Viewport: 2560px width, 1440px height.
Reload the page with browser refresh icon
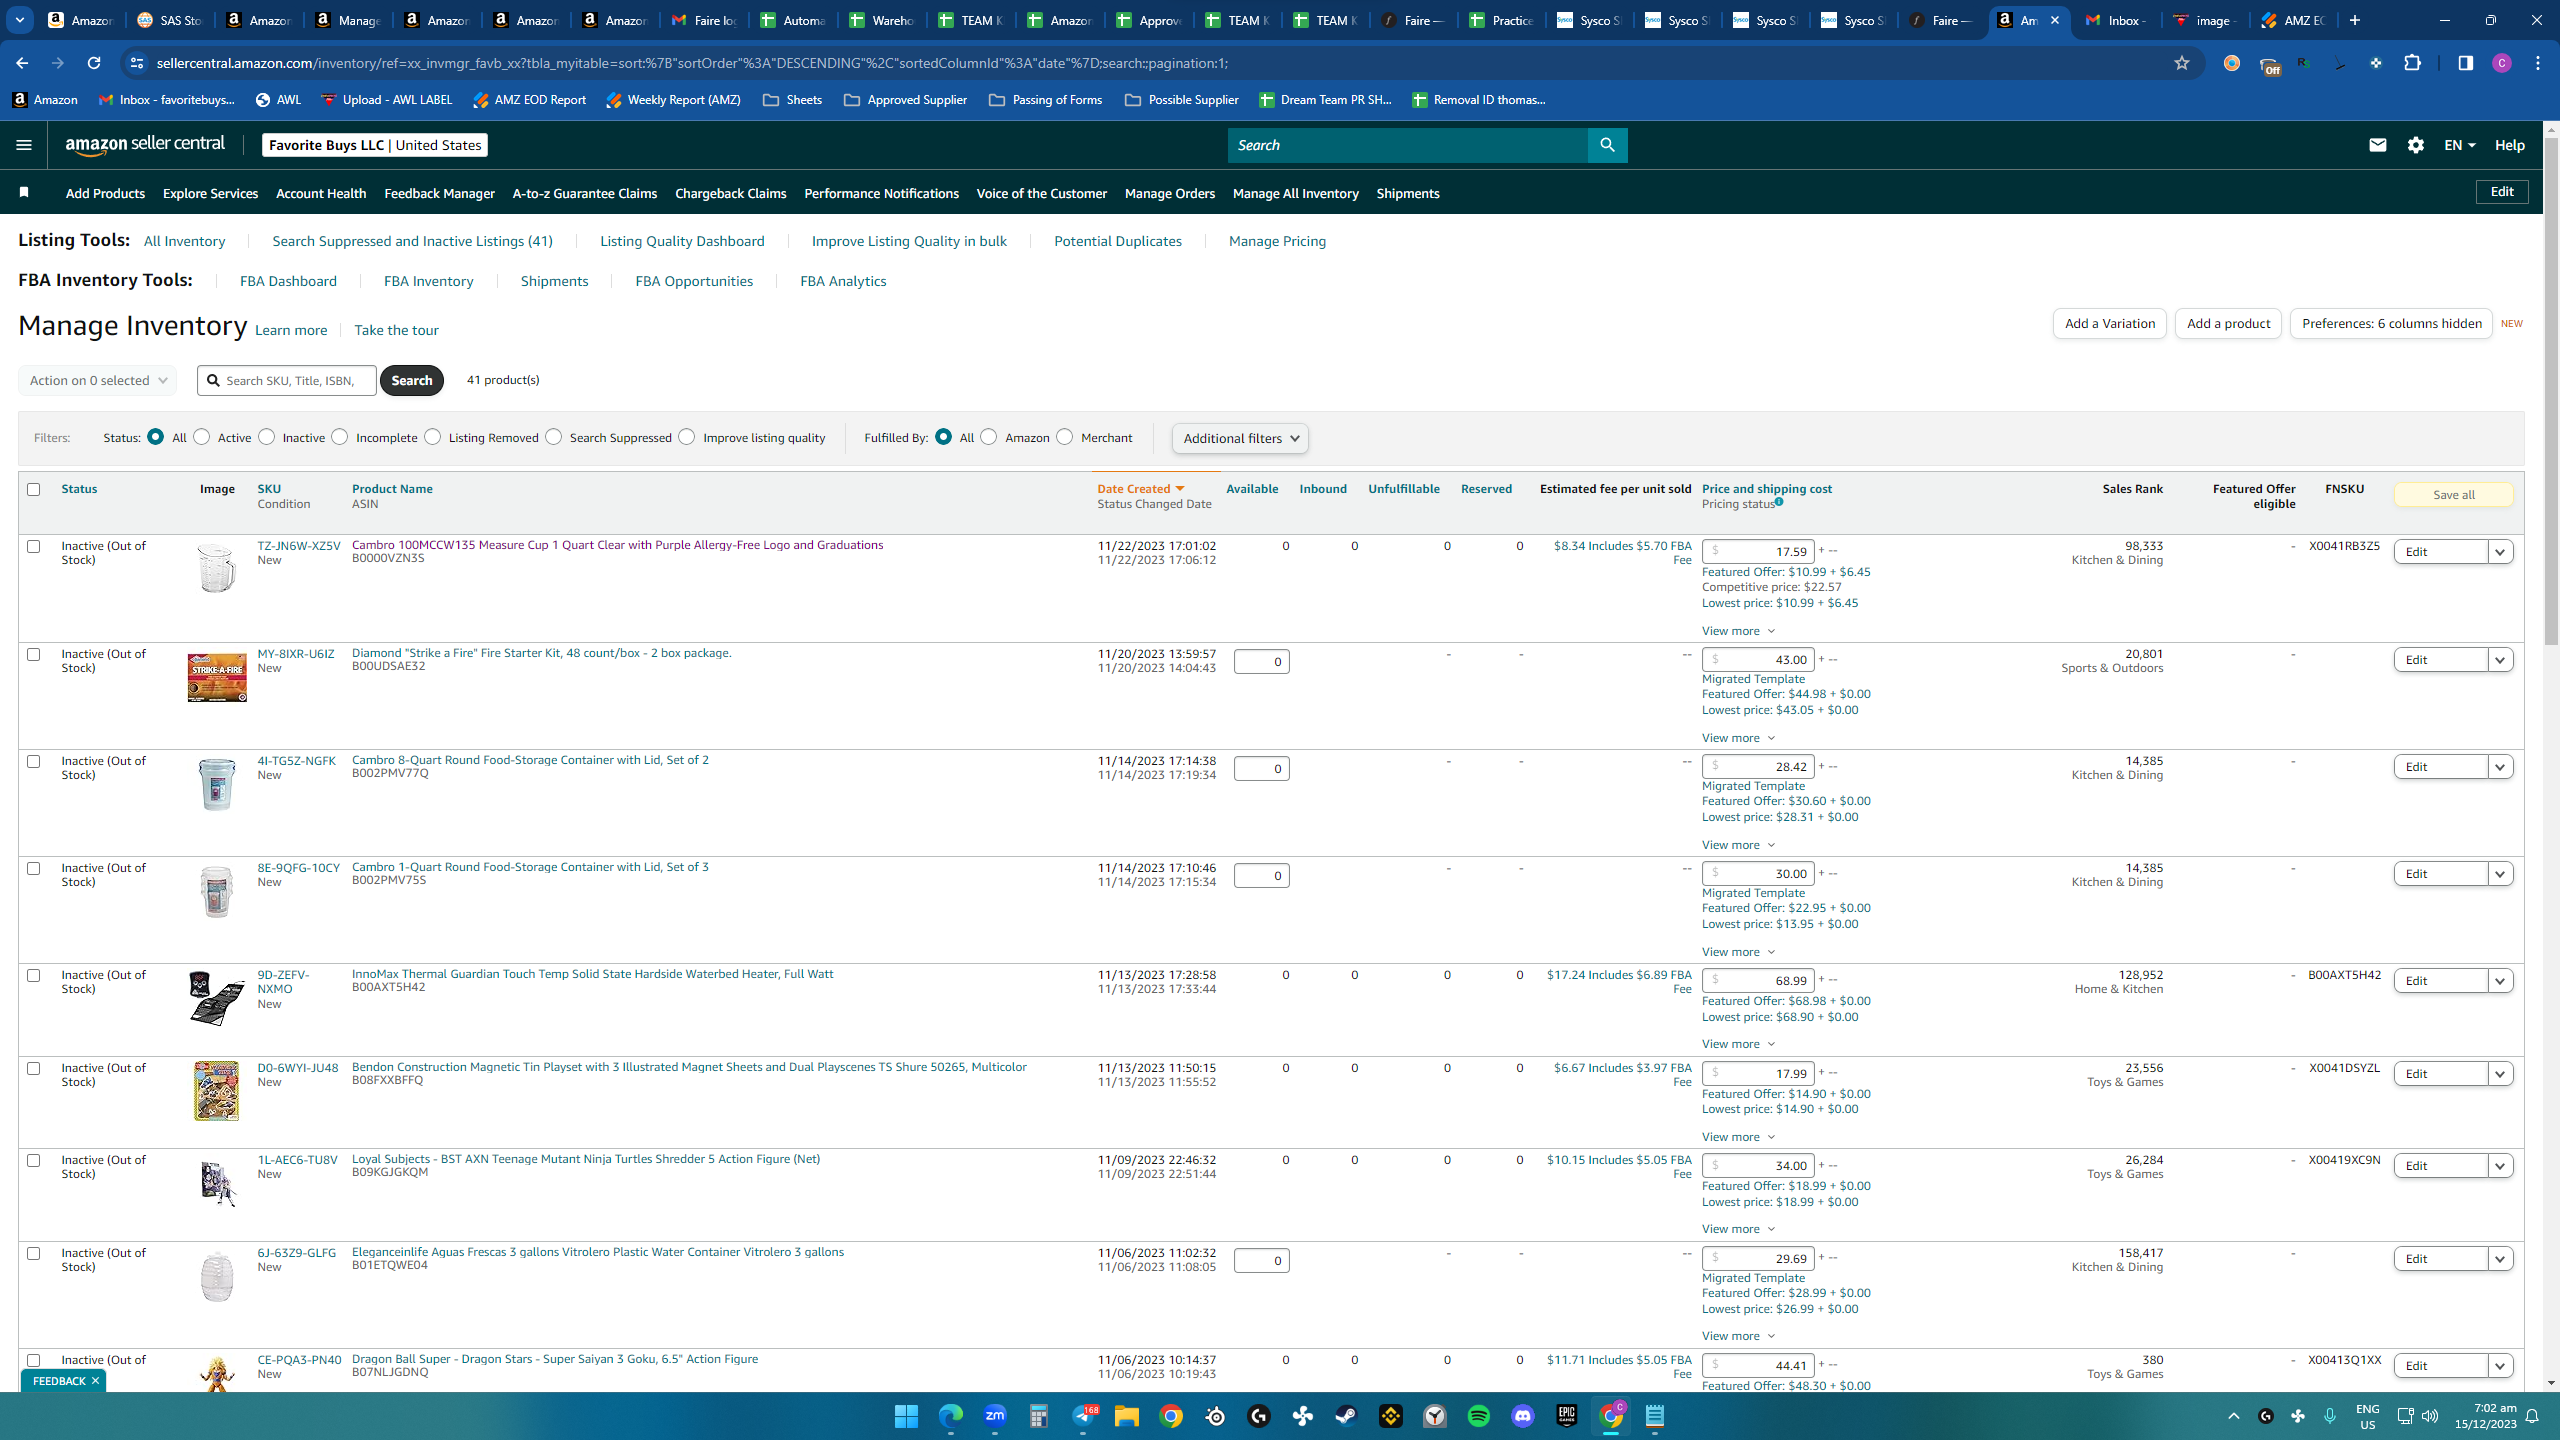click(94, 63)
